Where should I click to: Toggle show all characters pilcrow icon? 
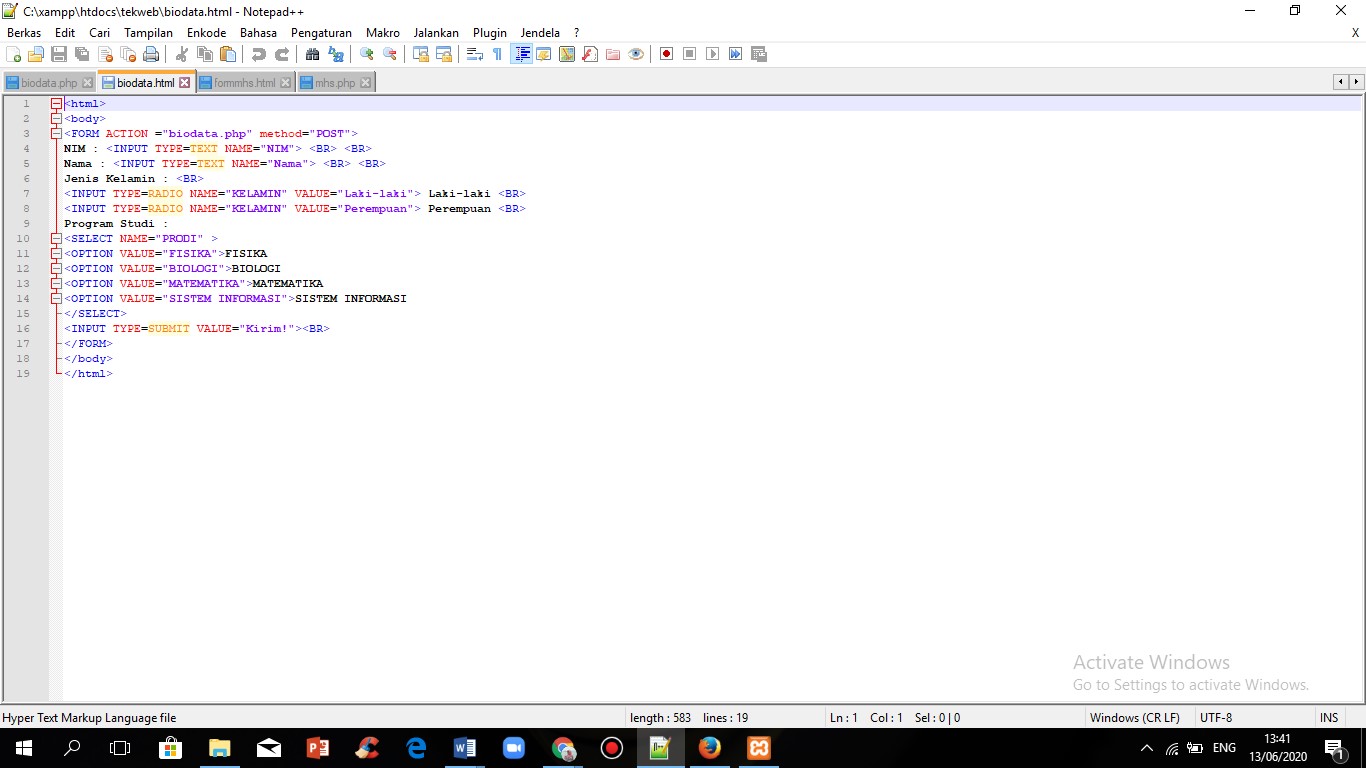497,54
